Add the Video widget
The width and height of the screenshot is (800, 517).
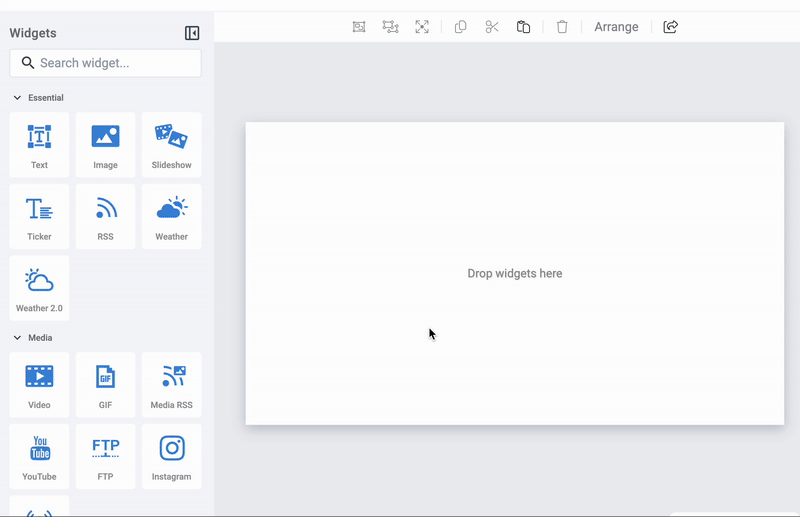click(x=39, y=385)
